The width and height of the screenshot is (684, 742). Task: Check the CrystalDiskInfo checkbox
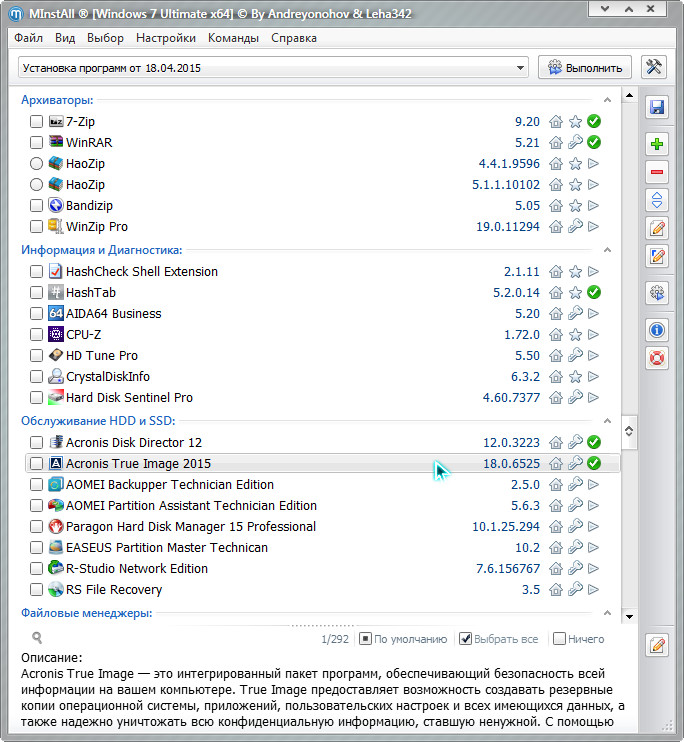tap(36, 377)
